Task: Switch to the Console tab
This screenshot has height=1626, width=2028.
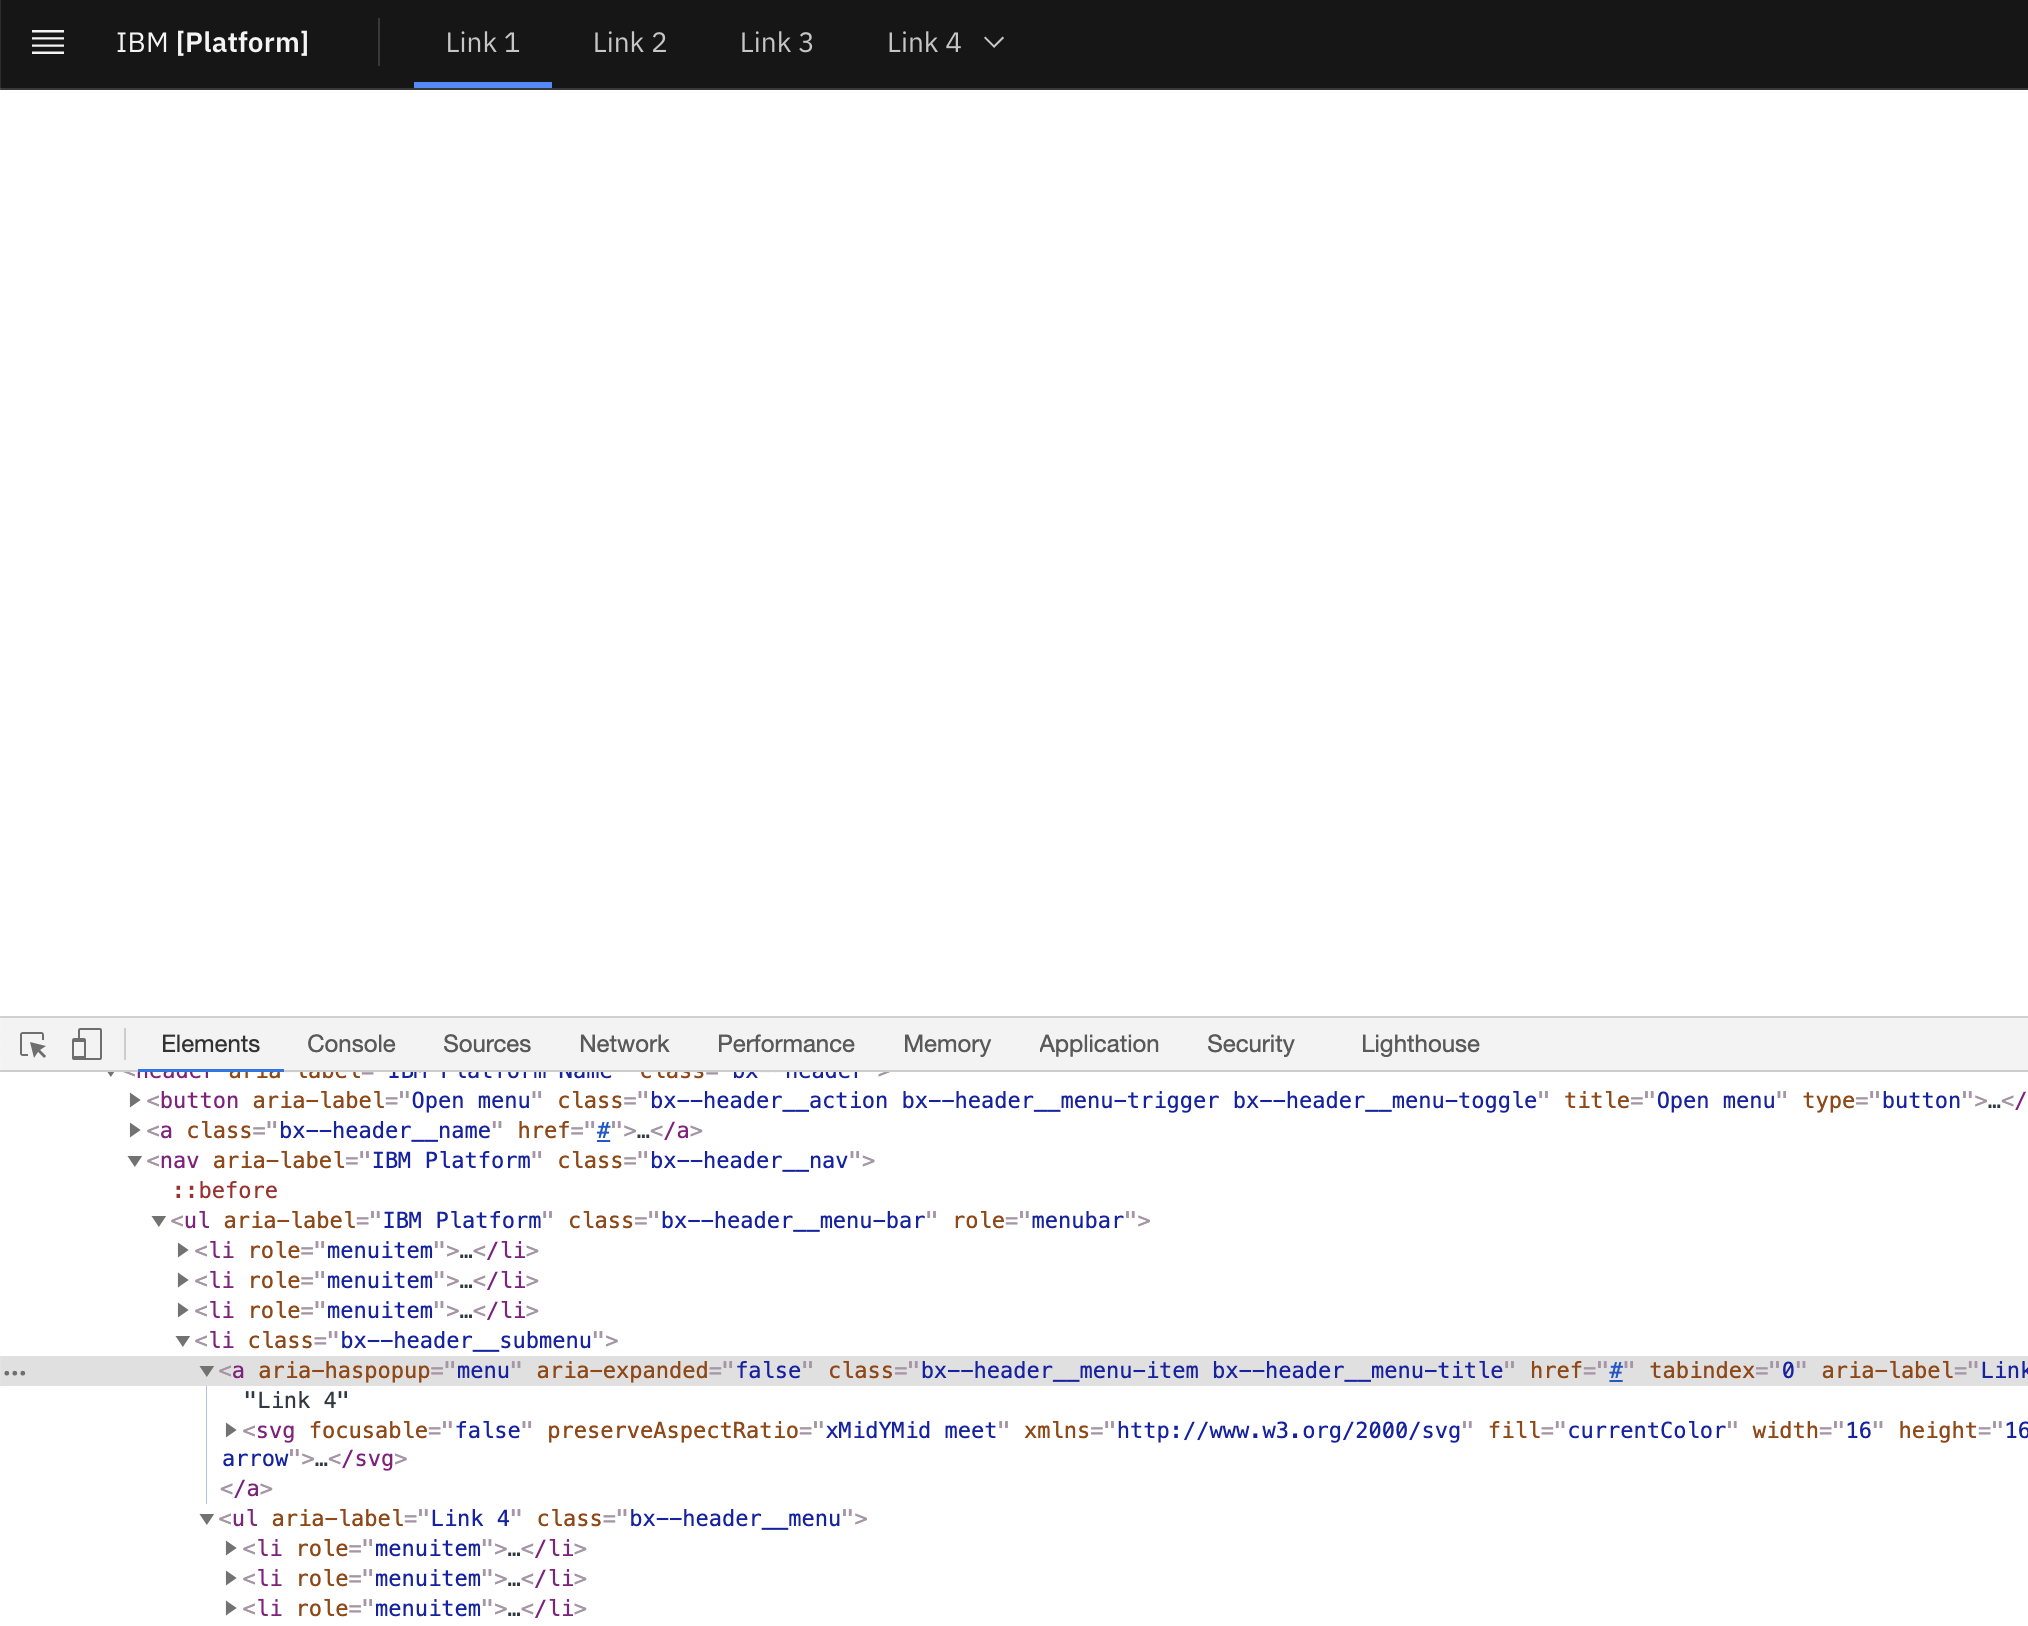Action: click(x=351, y=1044)
